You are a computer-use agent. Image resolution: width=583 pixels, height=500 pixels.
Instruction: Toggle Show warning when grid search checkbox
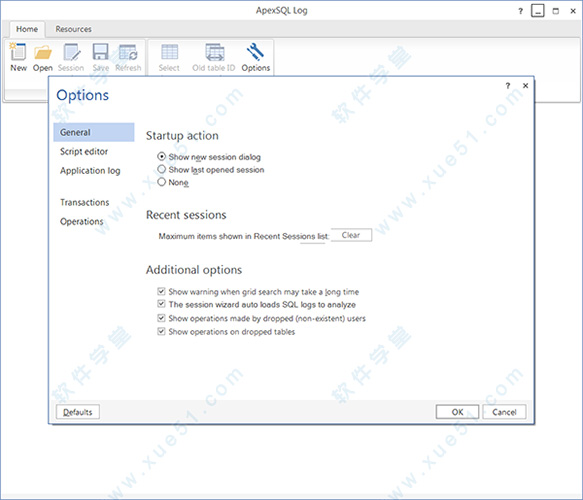[161, 291]
